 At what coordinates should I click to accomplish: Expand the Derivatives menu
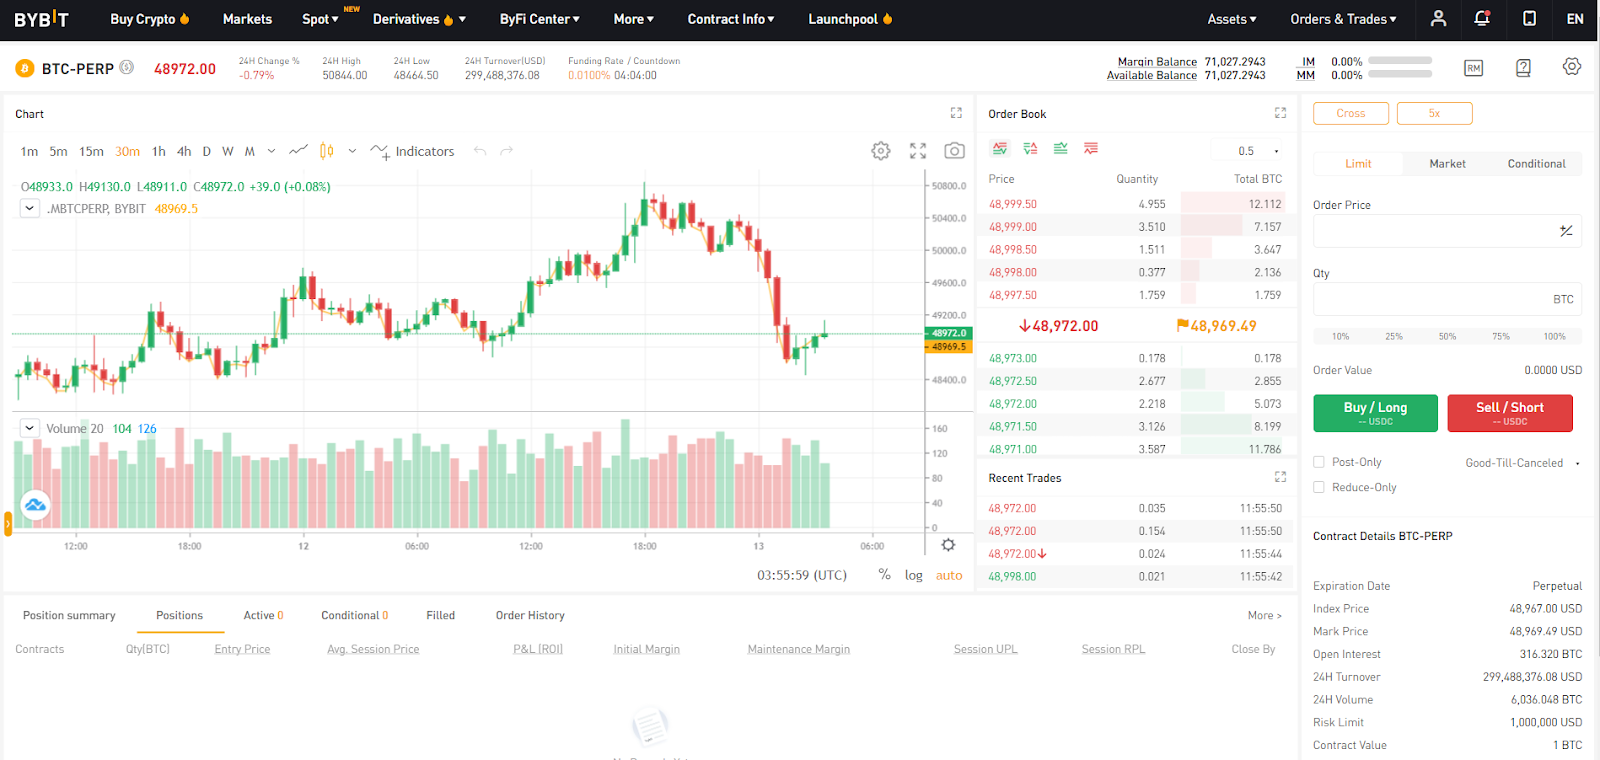pyautogui.click(x=419, y=19)
